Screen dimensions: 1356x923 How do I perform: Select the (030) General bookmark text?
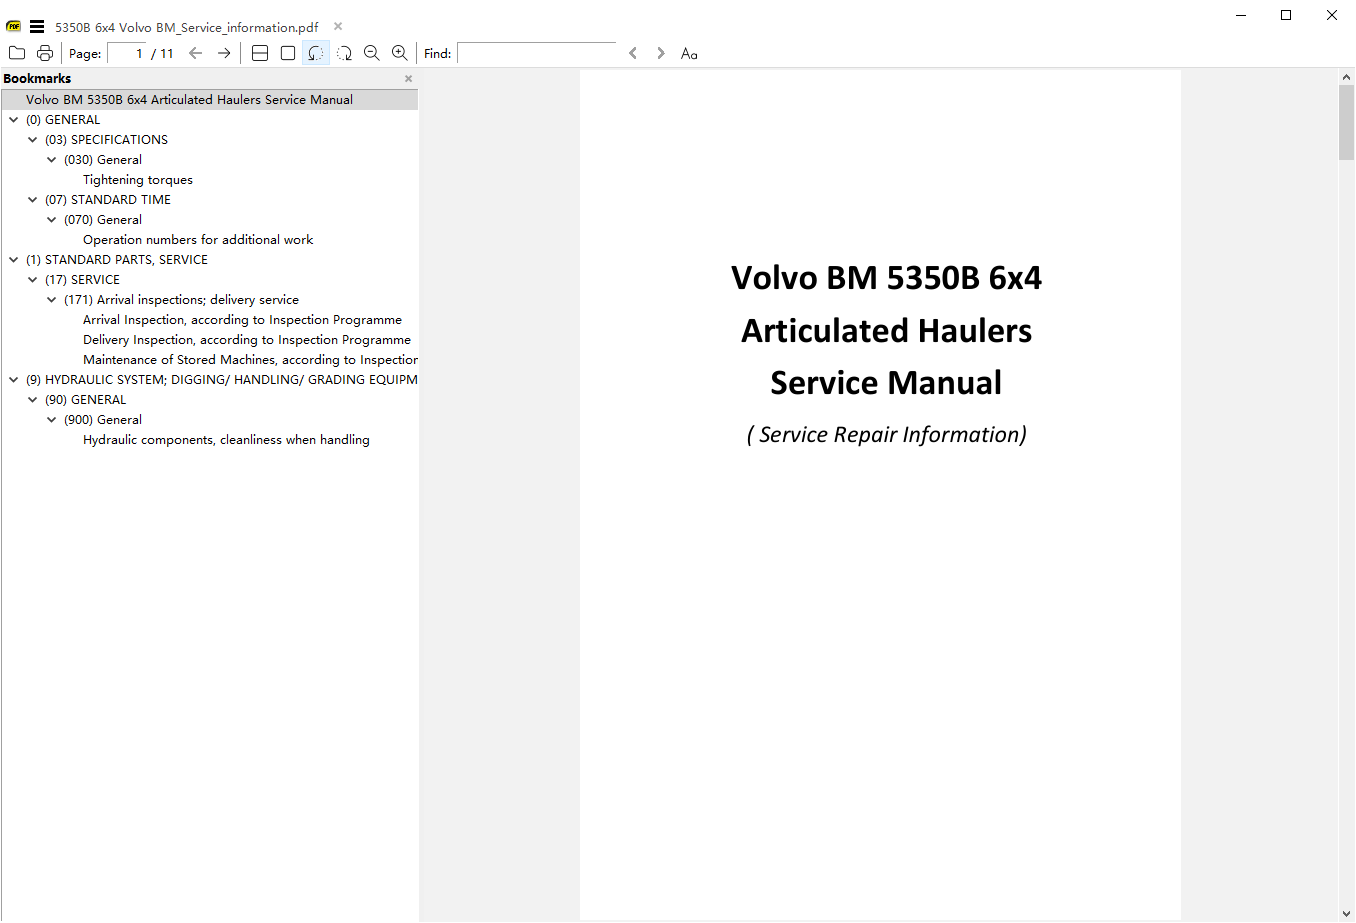(103, 159)
